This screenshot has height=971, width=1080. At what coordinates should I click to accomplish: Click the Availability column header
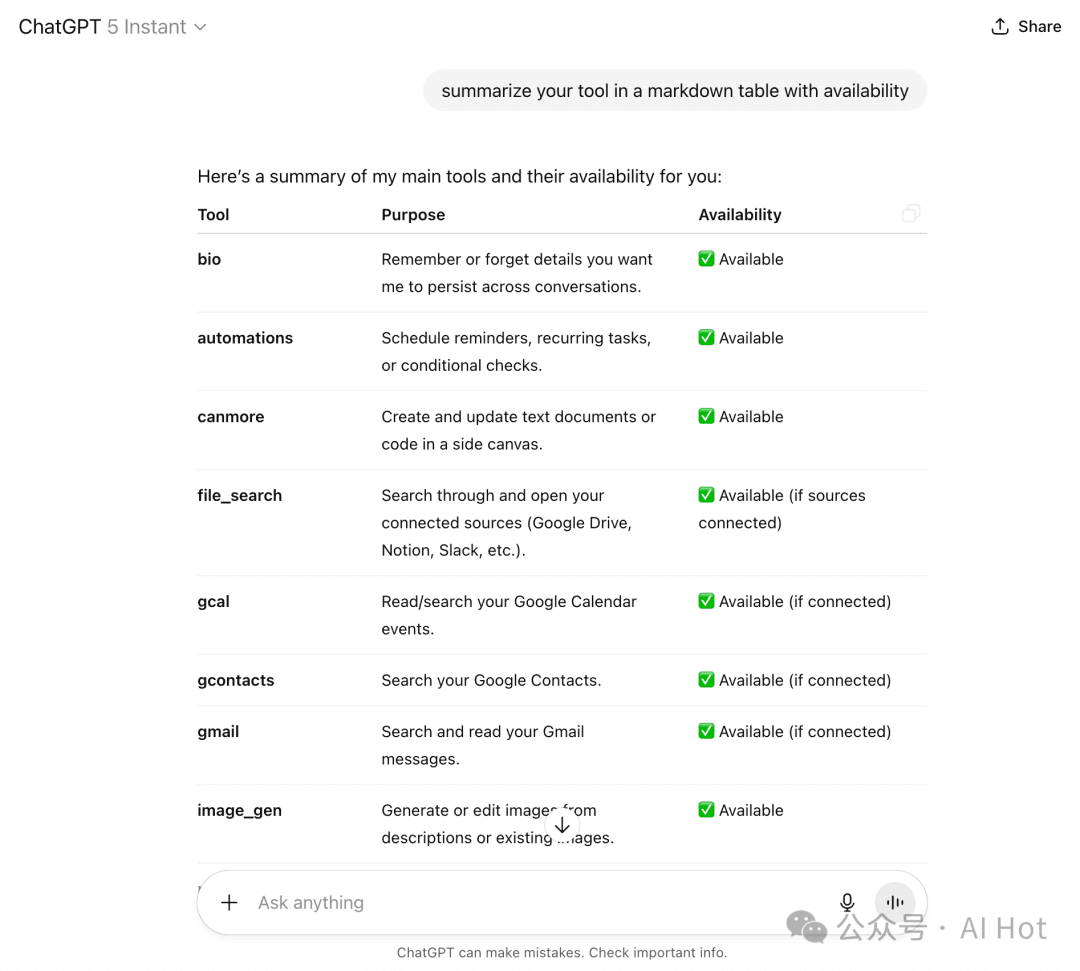point(740,214)
